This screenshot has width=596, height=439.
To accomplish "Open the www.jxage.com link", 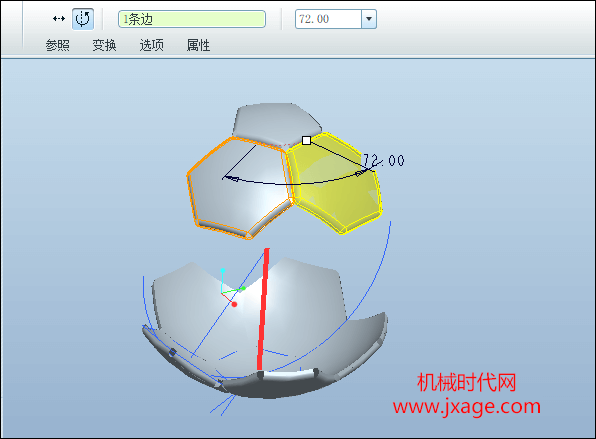I will click(467, 407).
